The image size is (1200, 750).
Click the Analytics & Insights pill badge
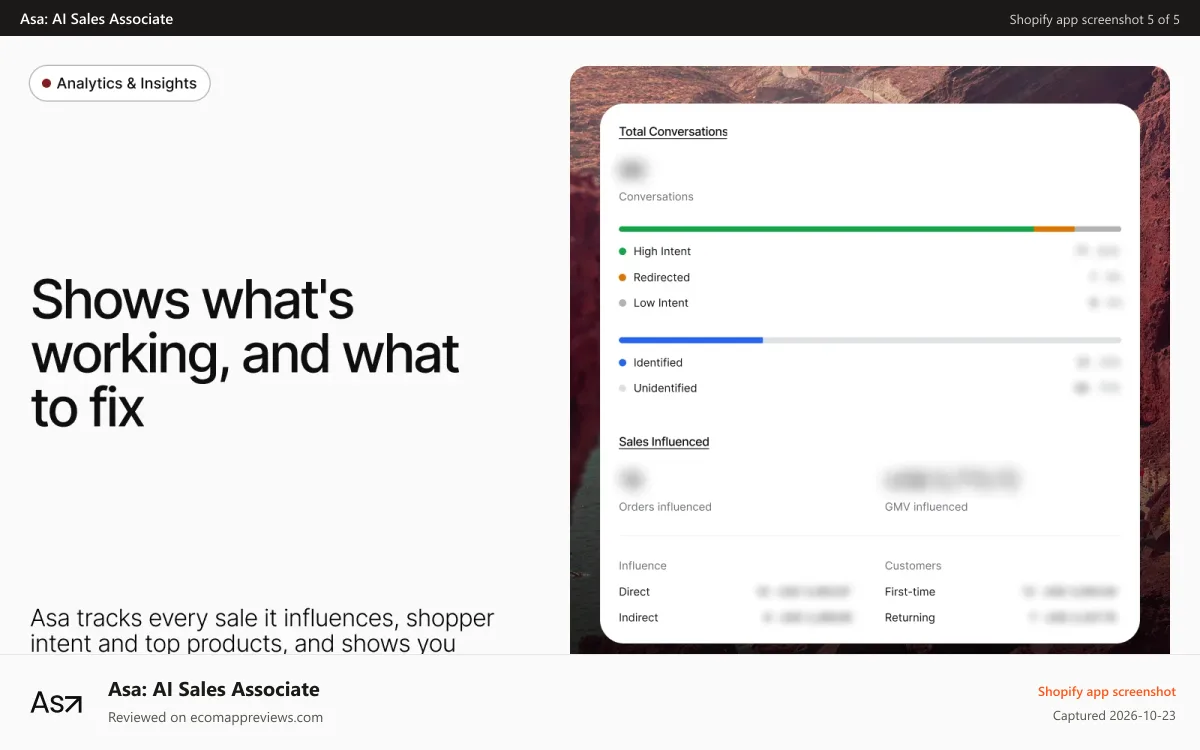[x=120, y=83]
